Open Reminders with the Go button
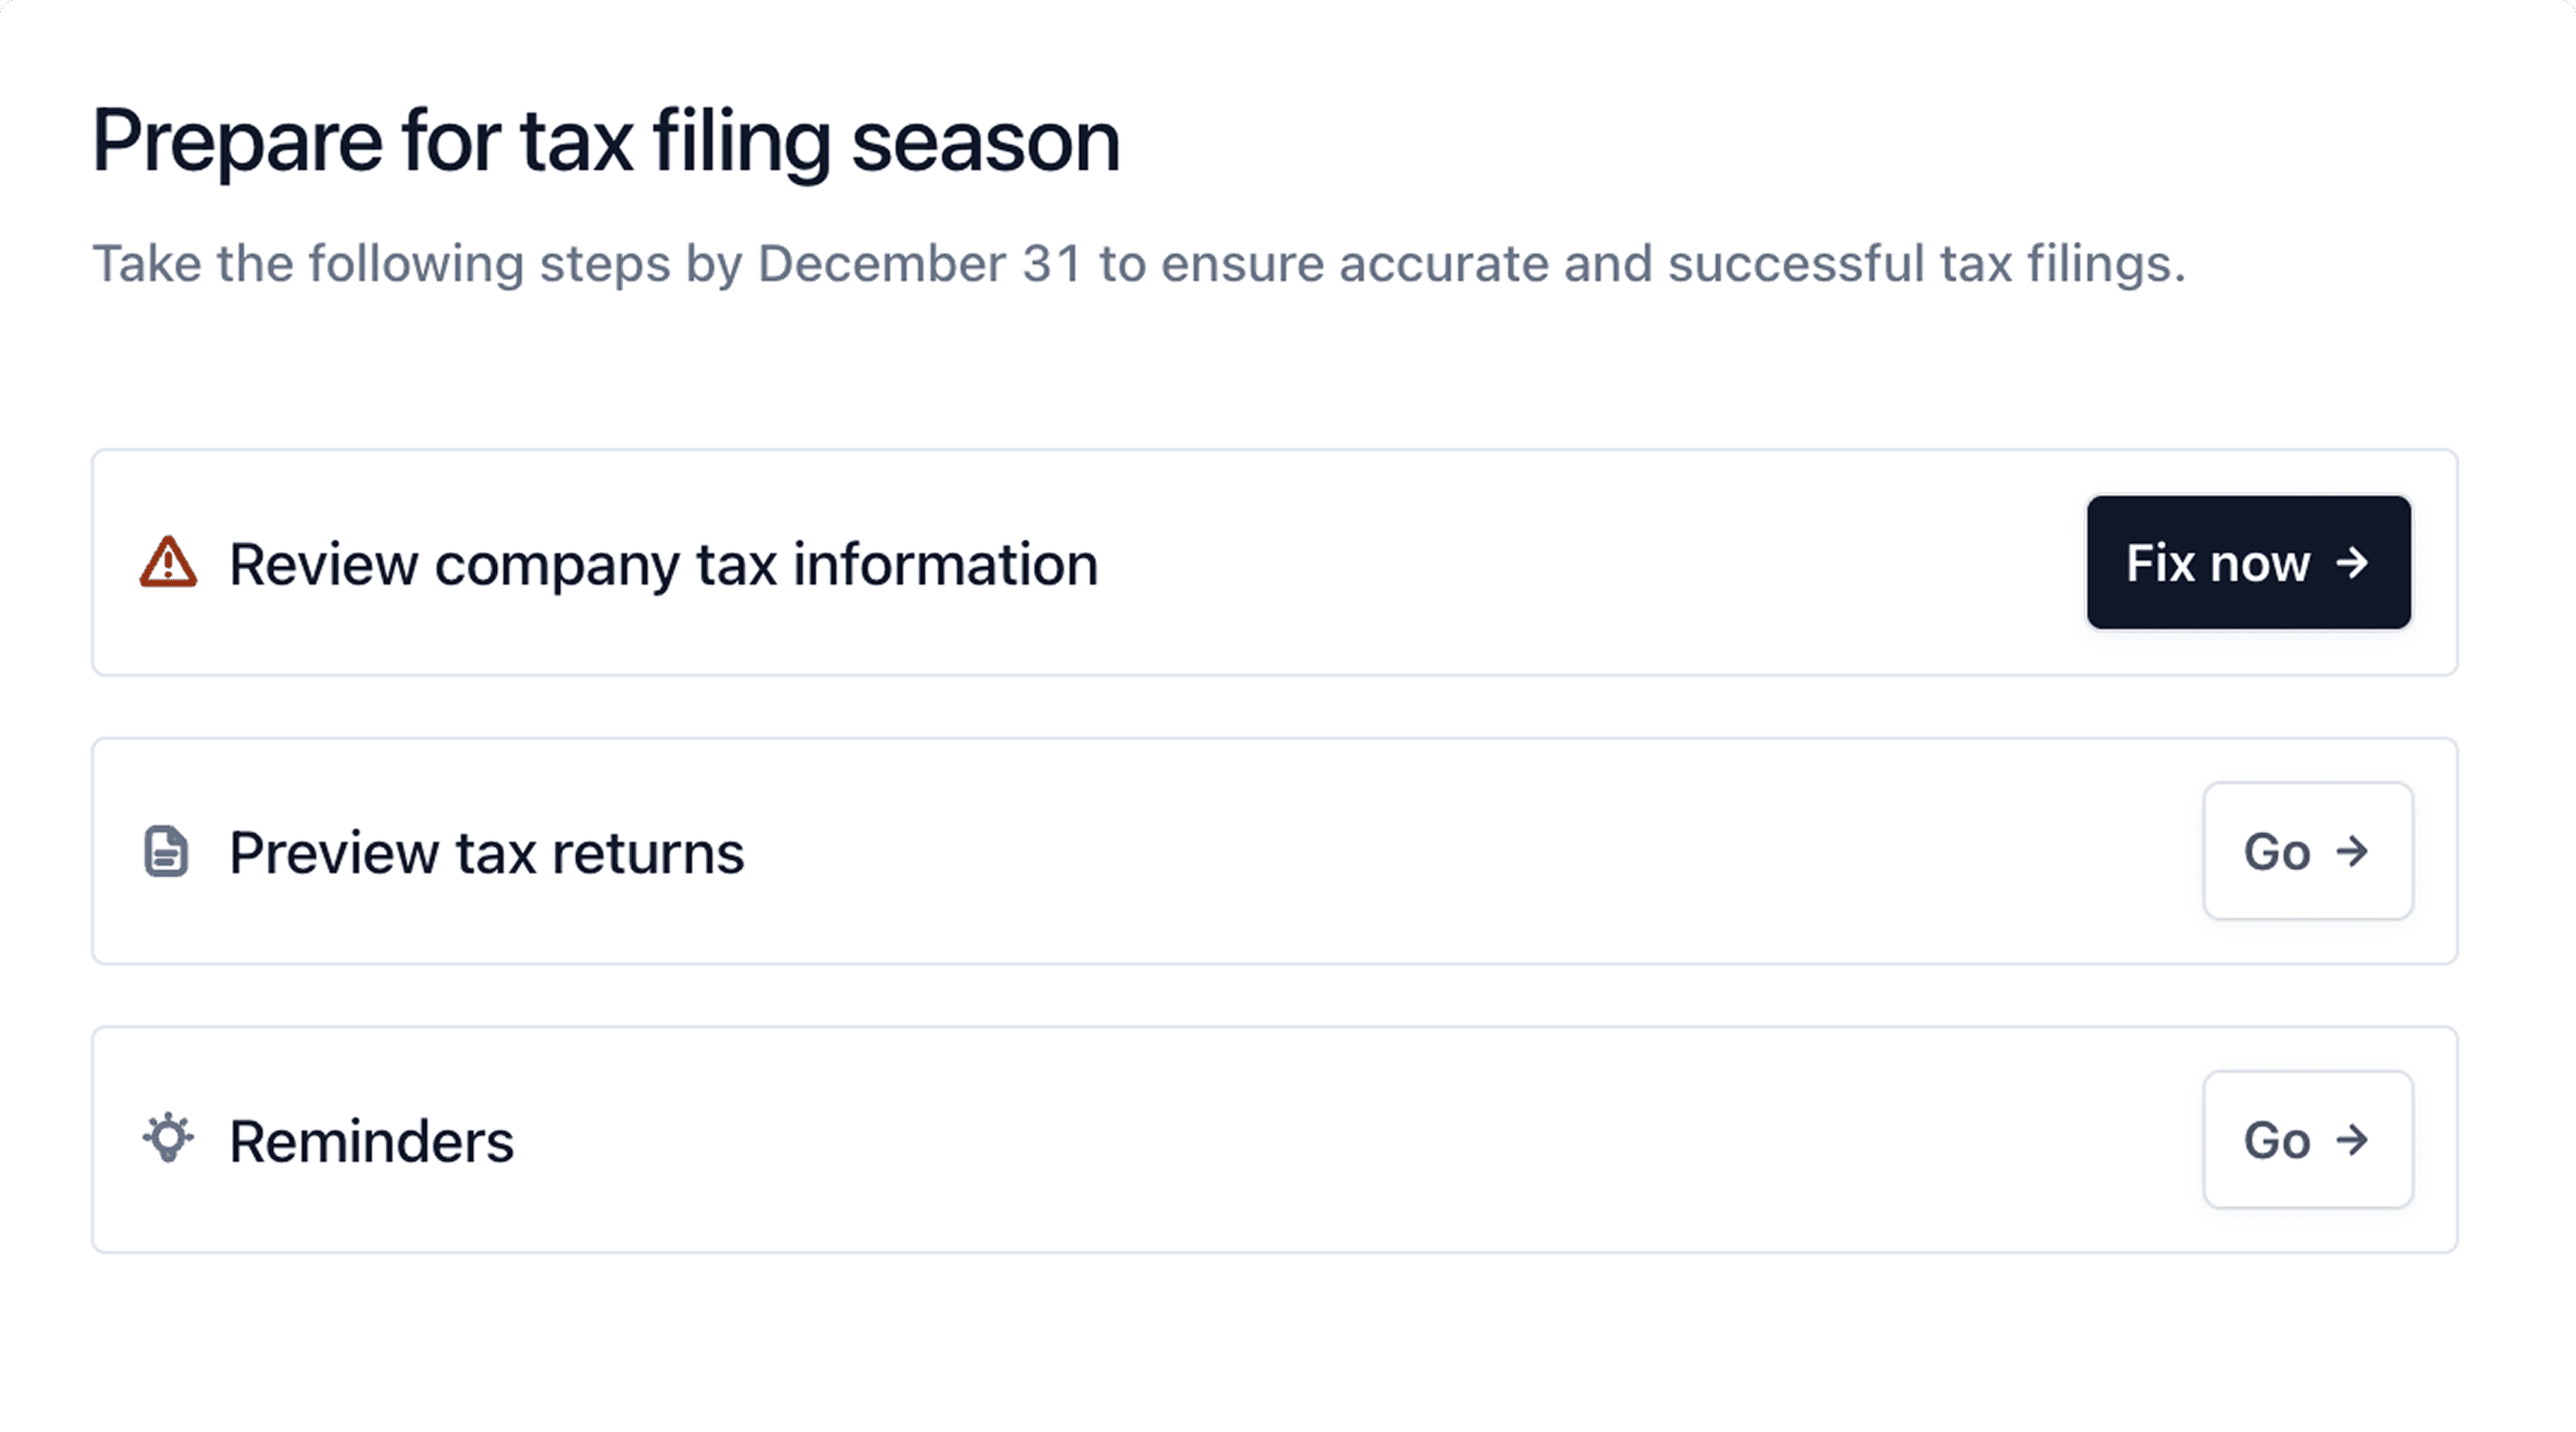This screenshot has width=2576, height=1432. (x=2308, y=1139)
